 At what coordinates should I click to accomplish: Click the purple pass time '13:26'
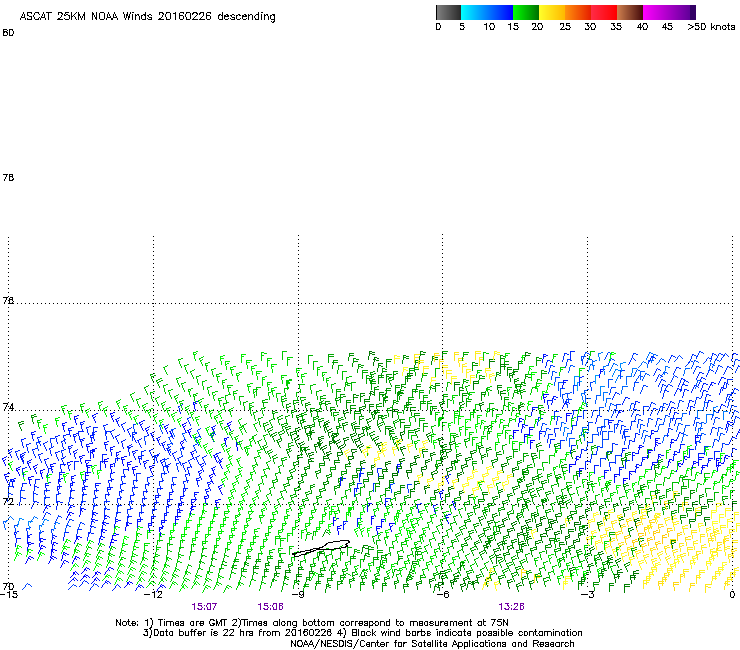tap(512, 607)
